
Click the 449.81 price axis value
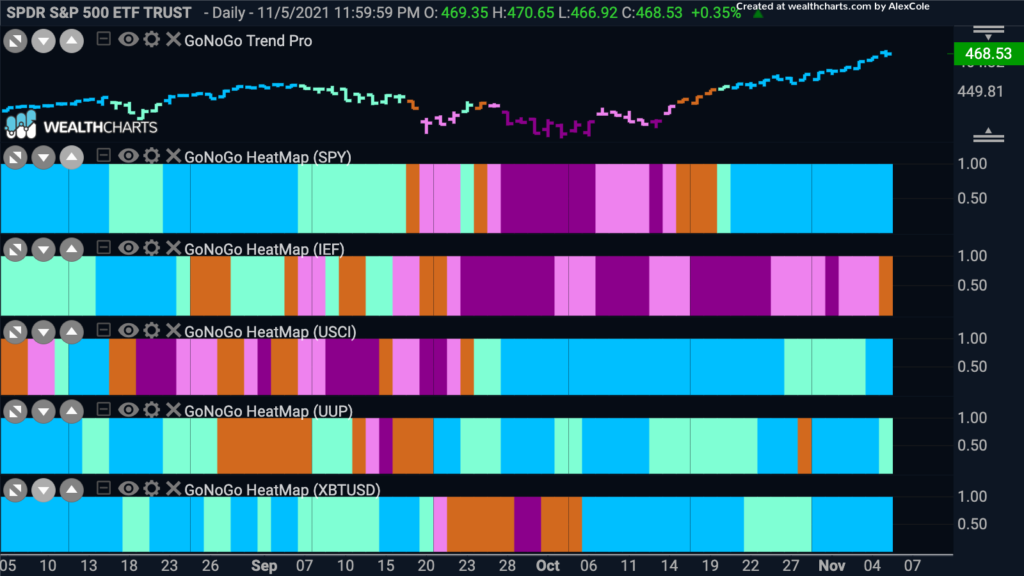pos(980,91)
